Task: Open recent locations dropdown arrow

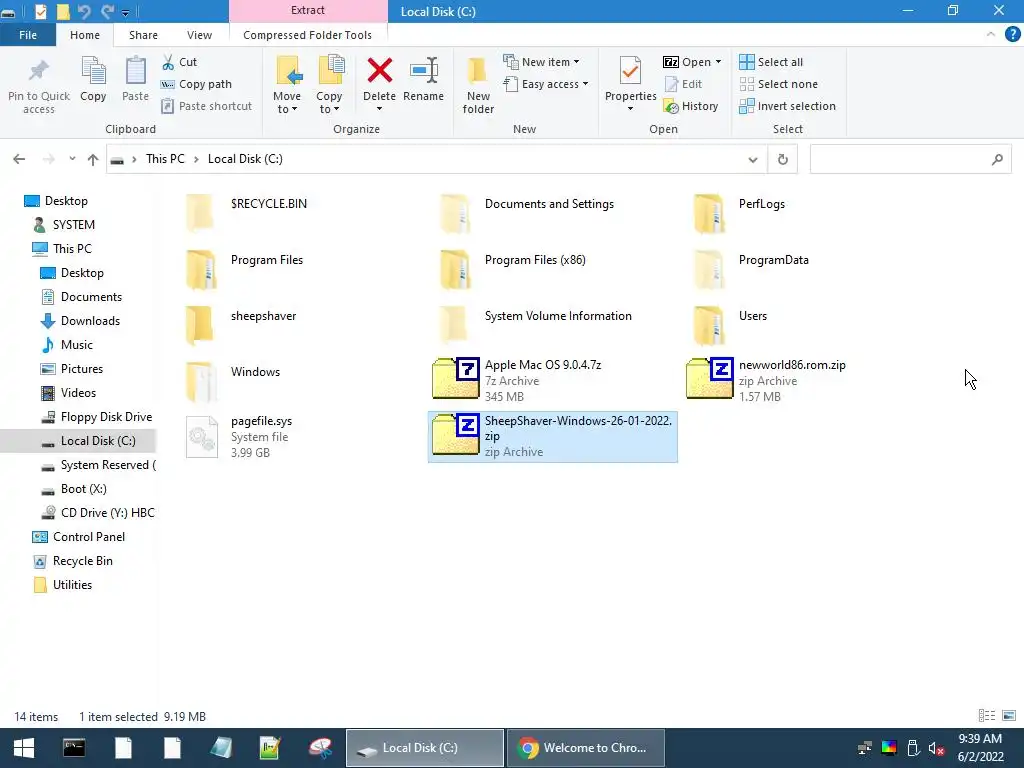Action: pyautogui.click(x=72, y=159)
